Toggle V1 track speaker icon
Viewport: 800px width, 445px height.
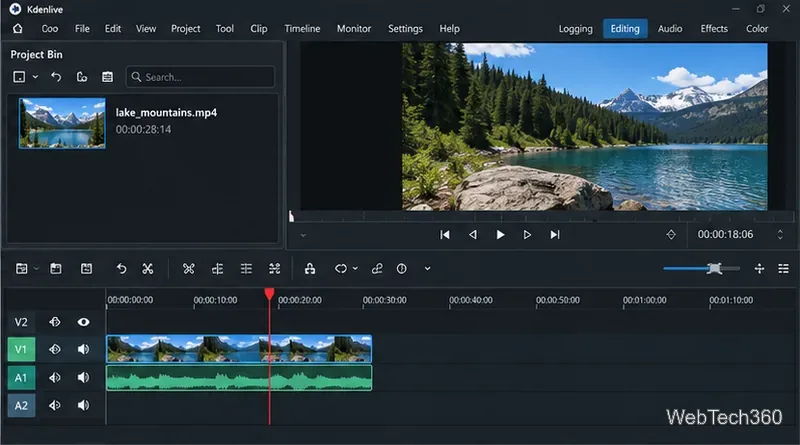tap(84, 350)
